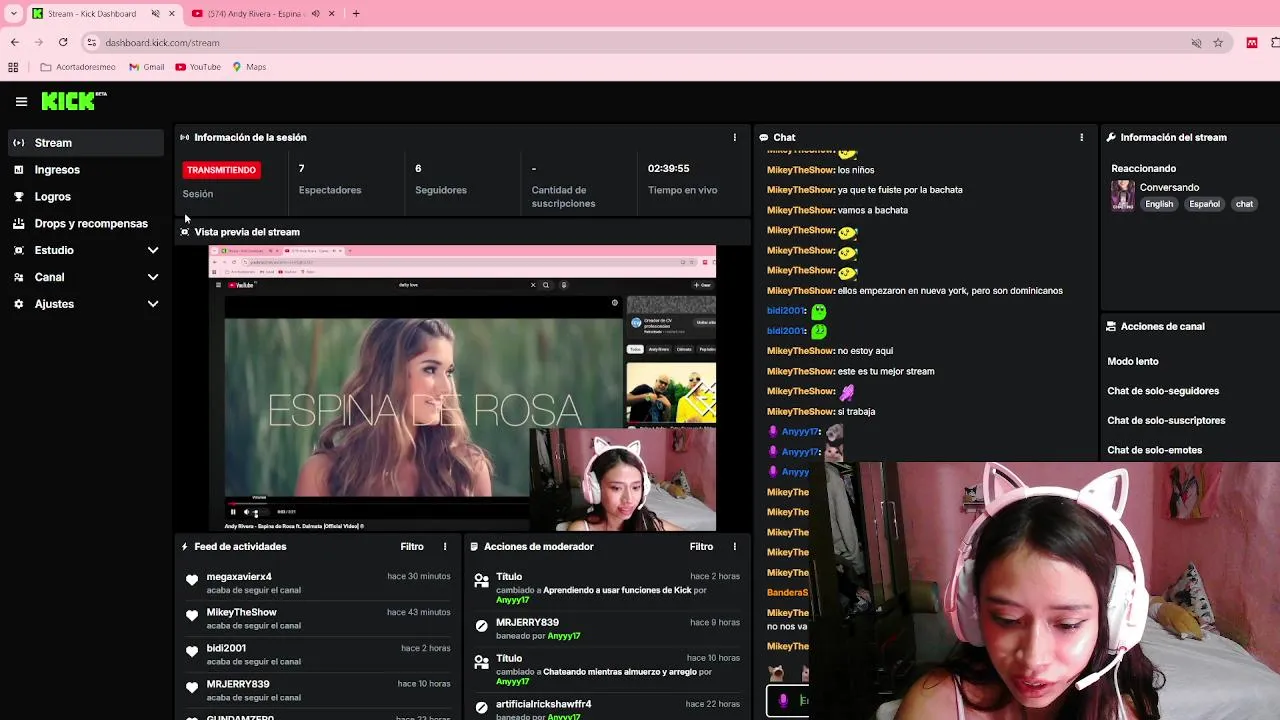Click artificialrickshawffr4 in moderator actions

tap(543, 704)
